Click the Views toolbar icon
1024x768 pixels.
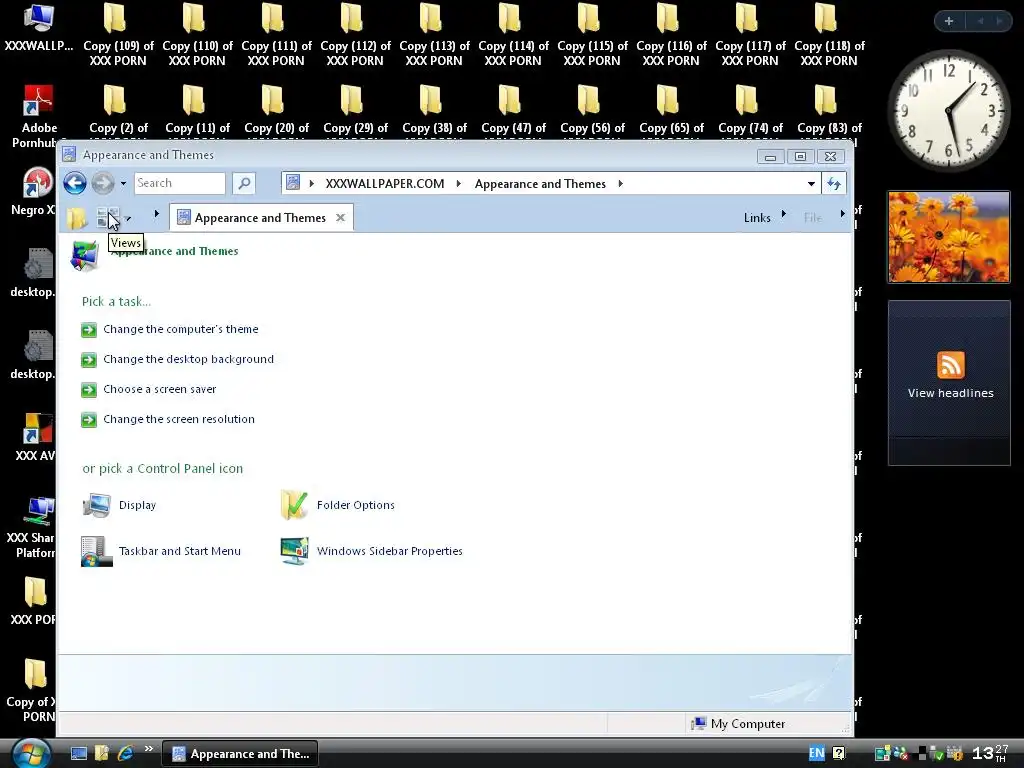[107, 217]
